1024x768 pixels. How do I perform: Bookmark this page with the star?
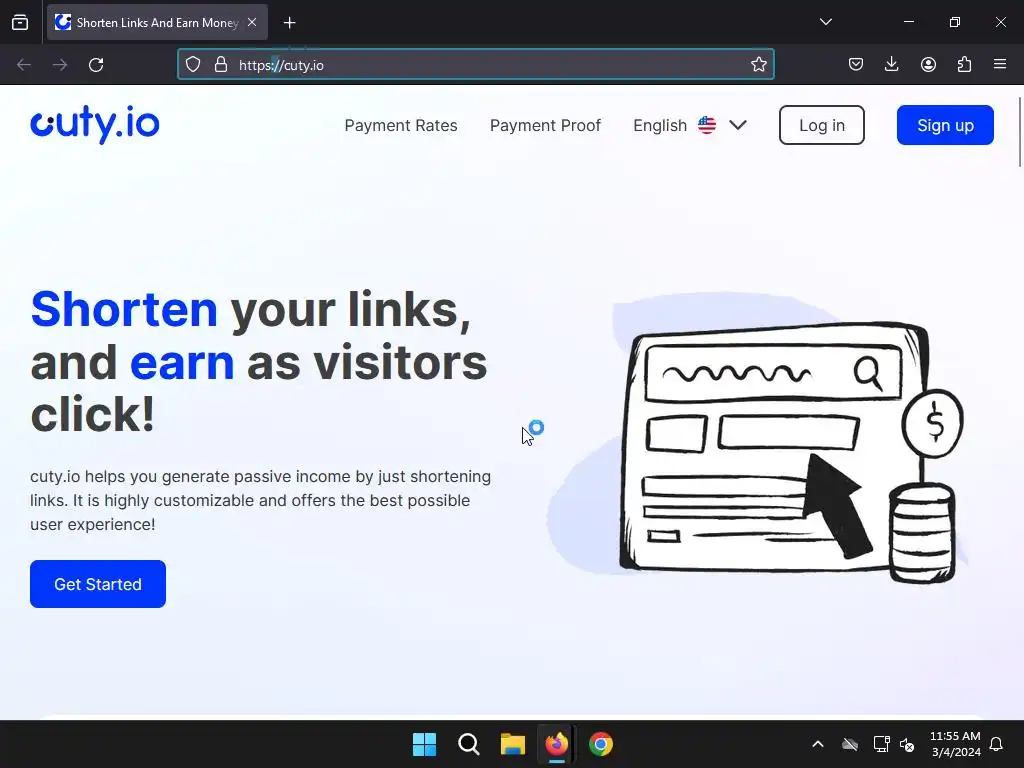(758, 65)
